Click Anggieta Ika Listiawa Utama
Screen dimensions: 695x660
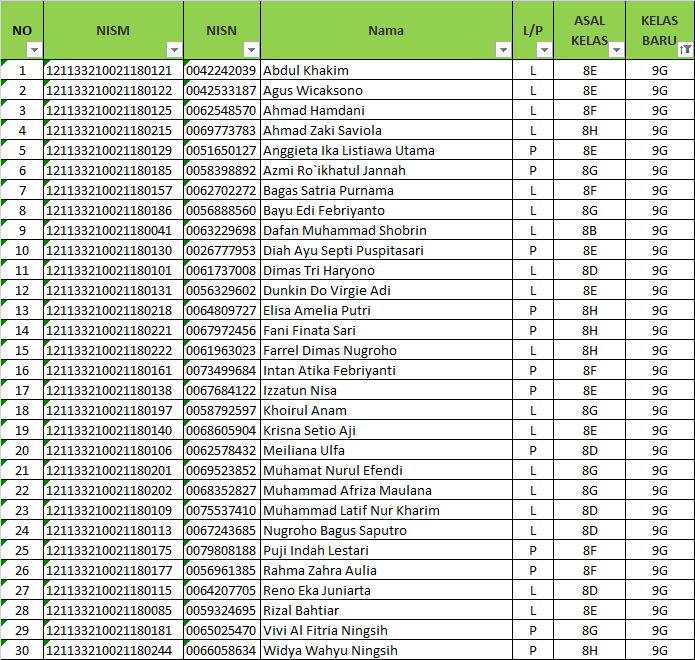(349, 151)
